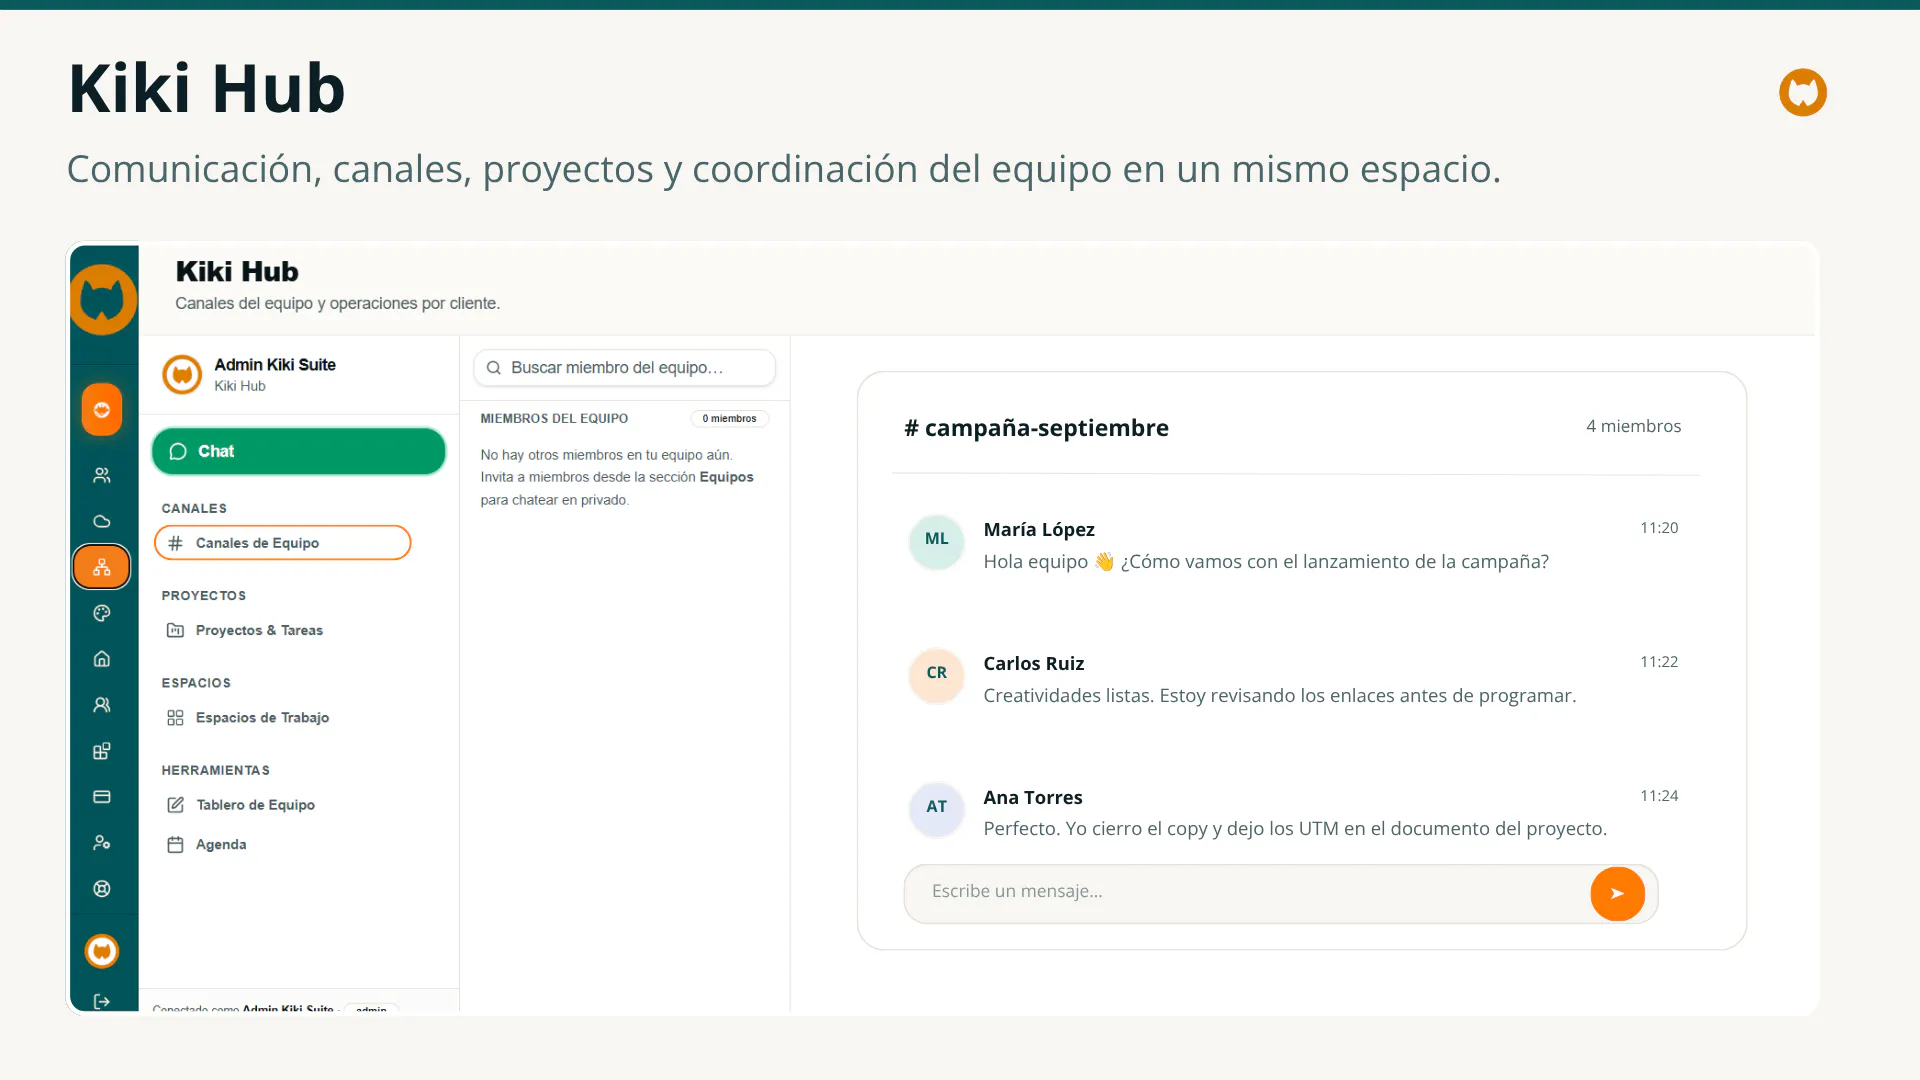Click the 11:24 timestamp

coord(1659,796)
